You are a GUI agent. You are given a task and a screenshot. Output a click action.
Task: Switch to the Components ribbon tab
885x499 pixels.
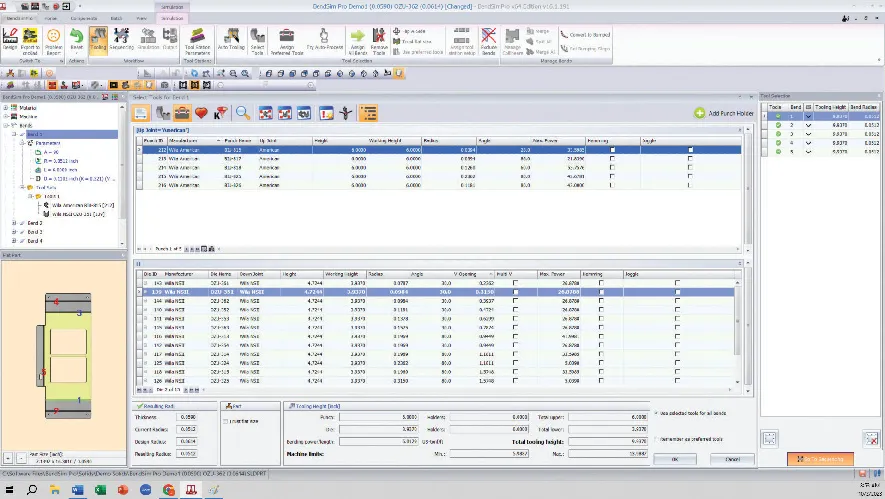(x=86, y=17)
